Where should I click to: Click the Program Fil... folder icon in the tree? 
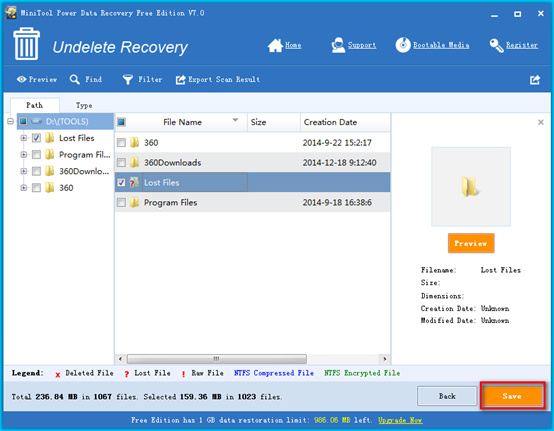click(50, 154)
